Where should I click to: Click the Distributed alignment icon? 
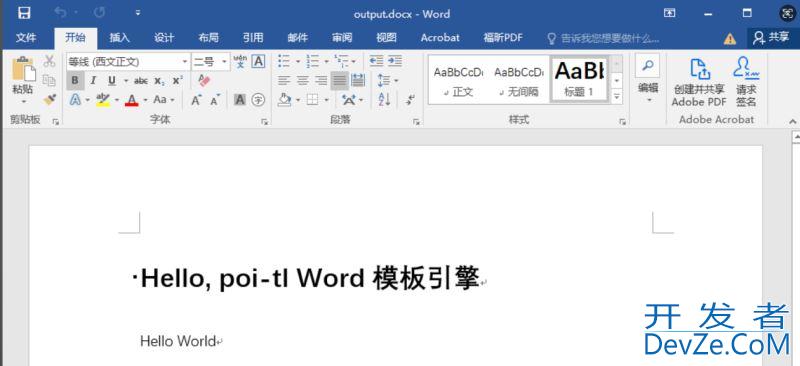(358, 81)
